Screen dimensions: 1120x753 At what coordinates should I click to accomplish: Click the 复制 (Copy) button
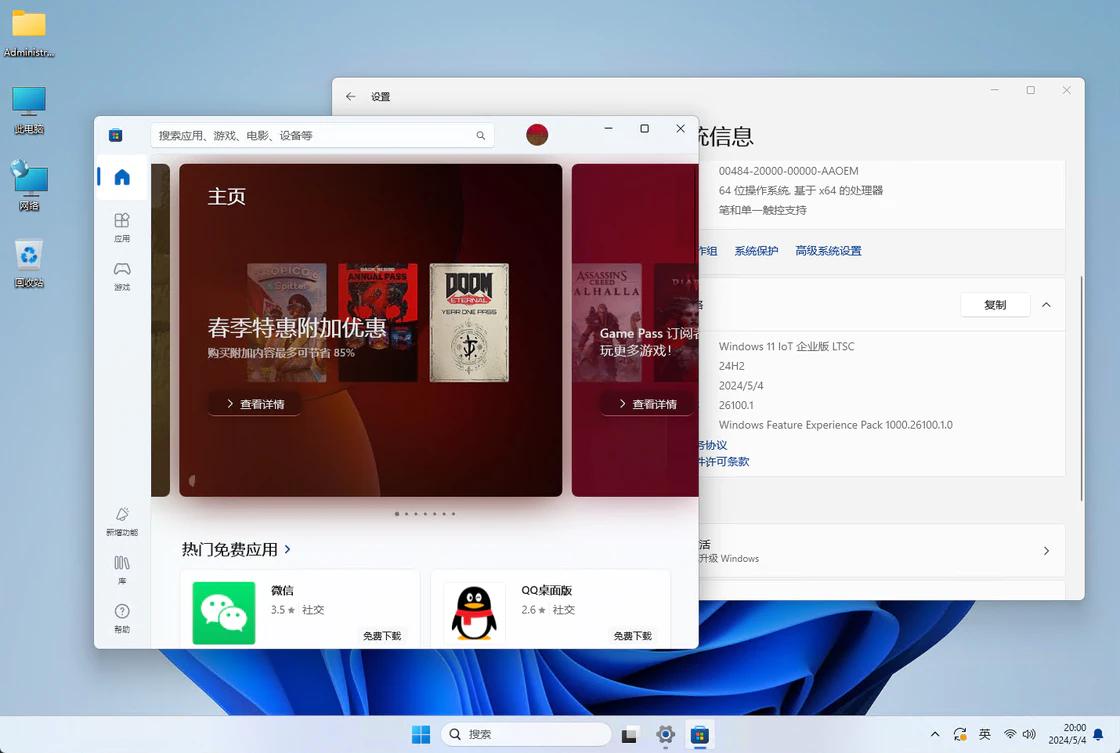(995, 305)
